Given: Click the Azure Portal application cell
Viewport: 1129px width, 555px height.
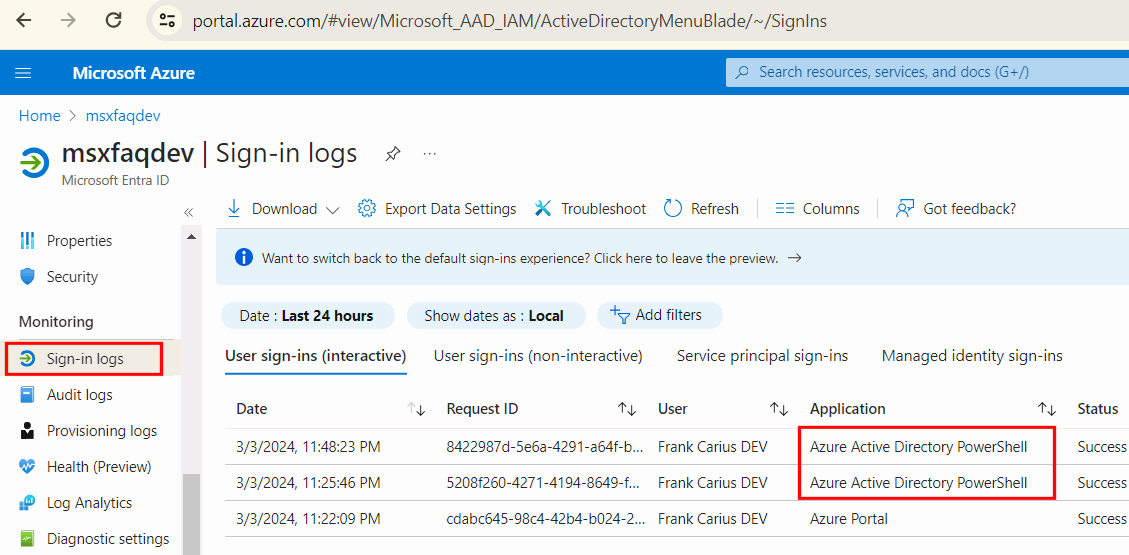Looking at the screenshot, I should [x=849, y=518].
